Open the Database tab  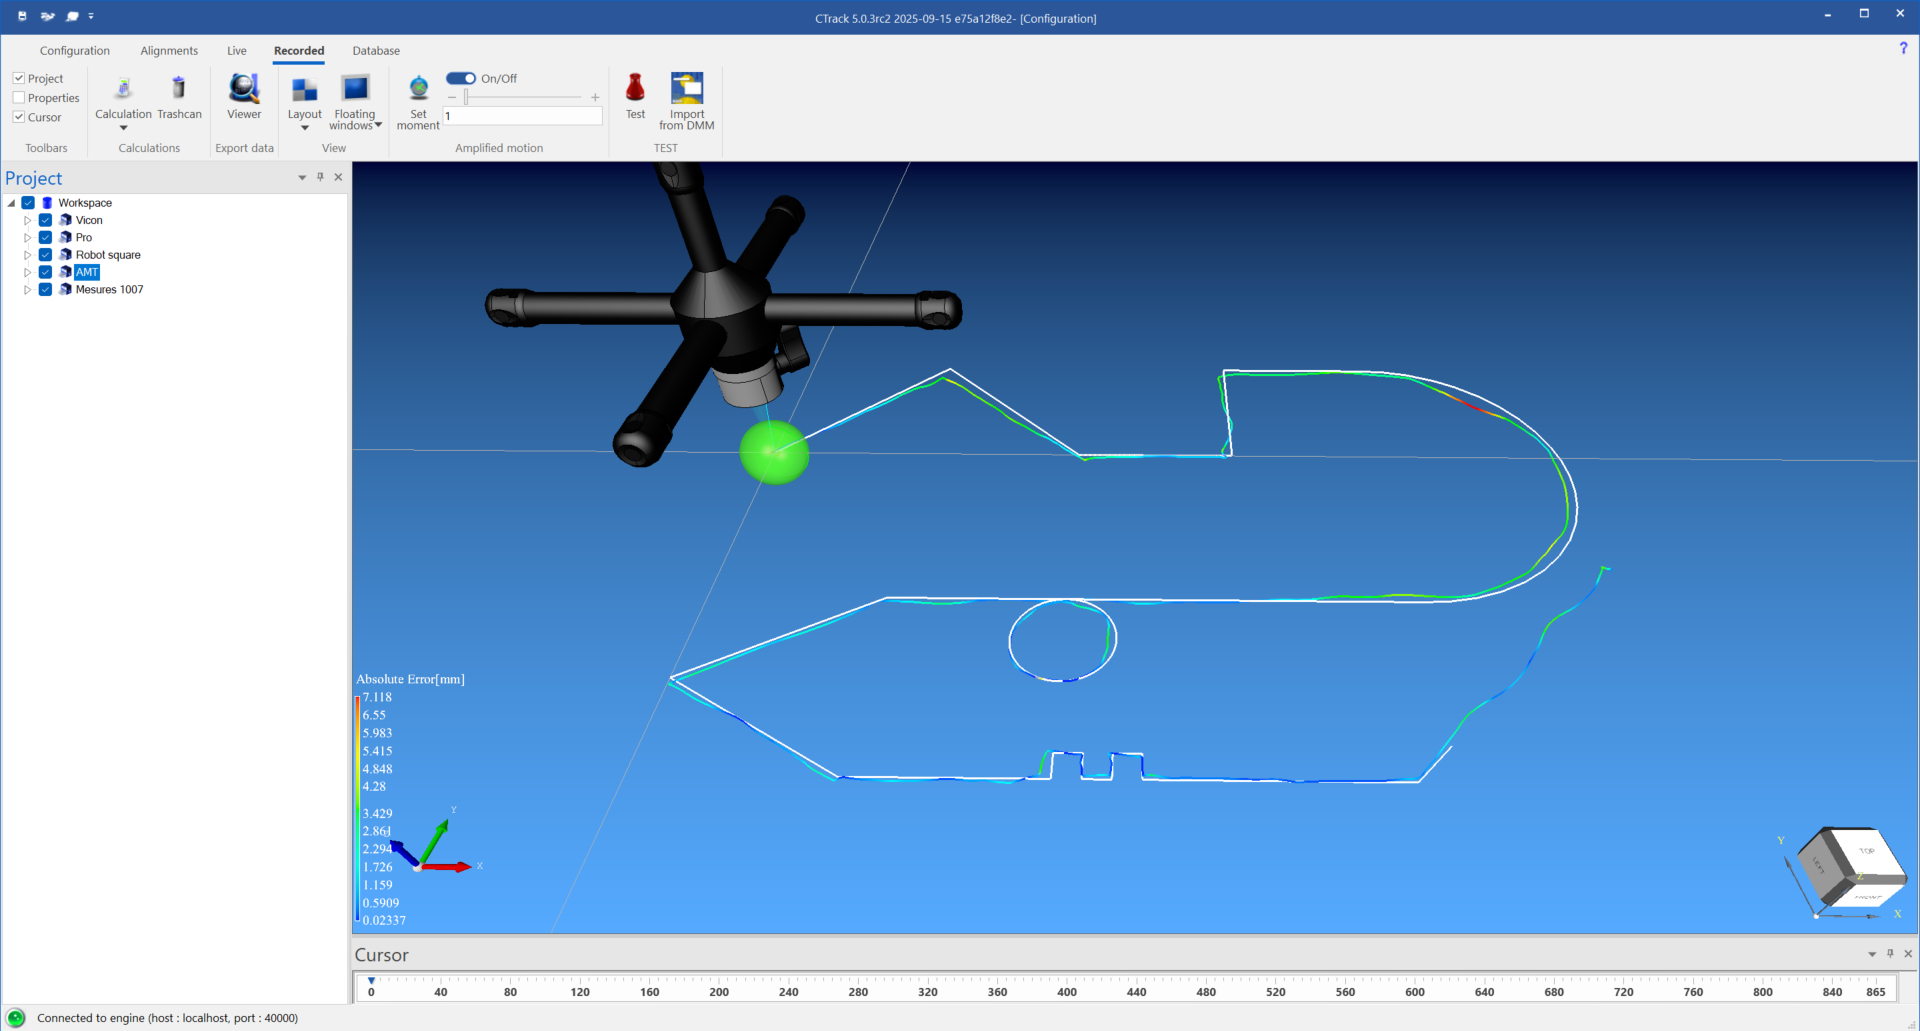point(376,51)
